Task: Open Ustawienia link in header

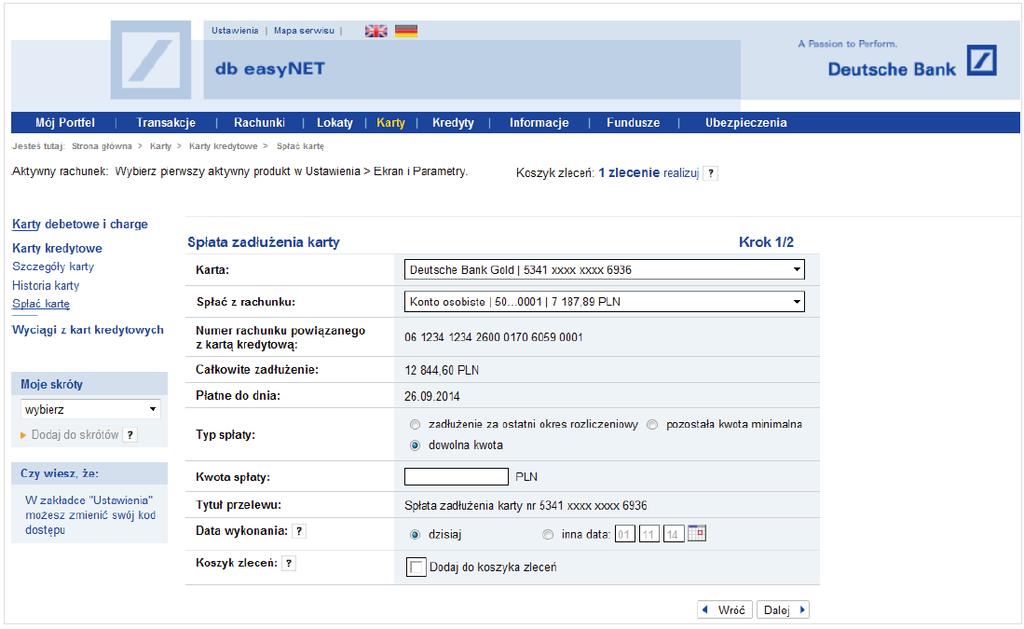Action: (234, 31)
